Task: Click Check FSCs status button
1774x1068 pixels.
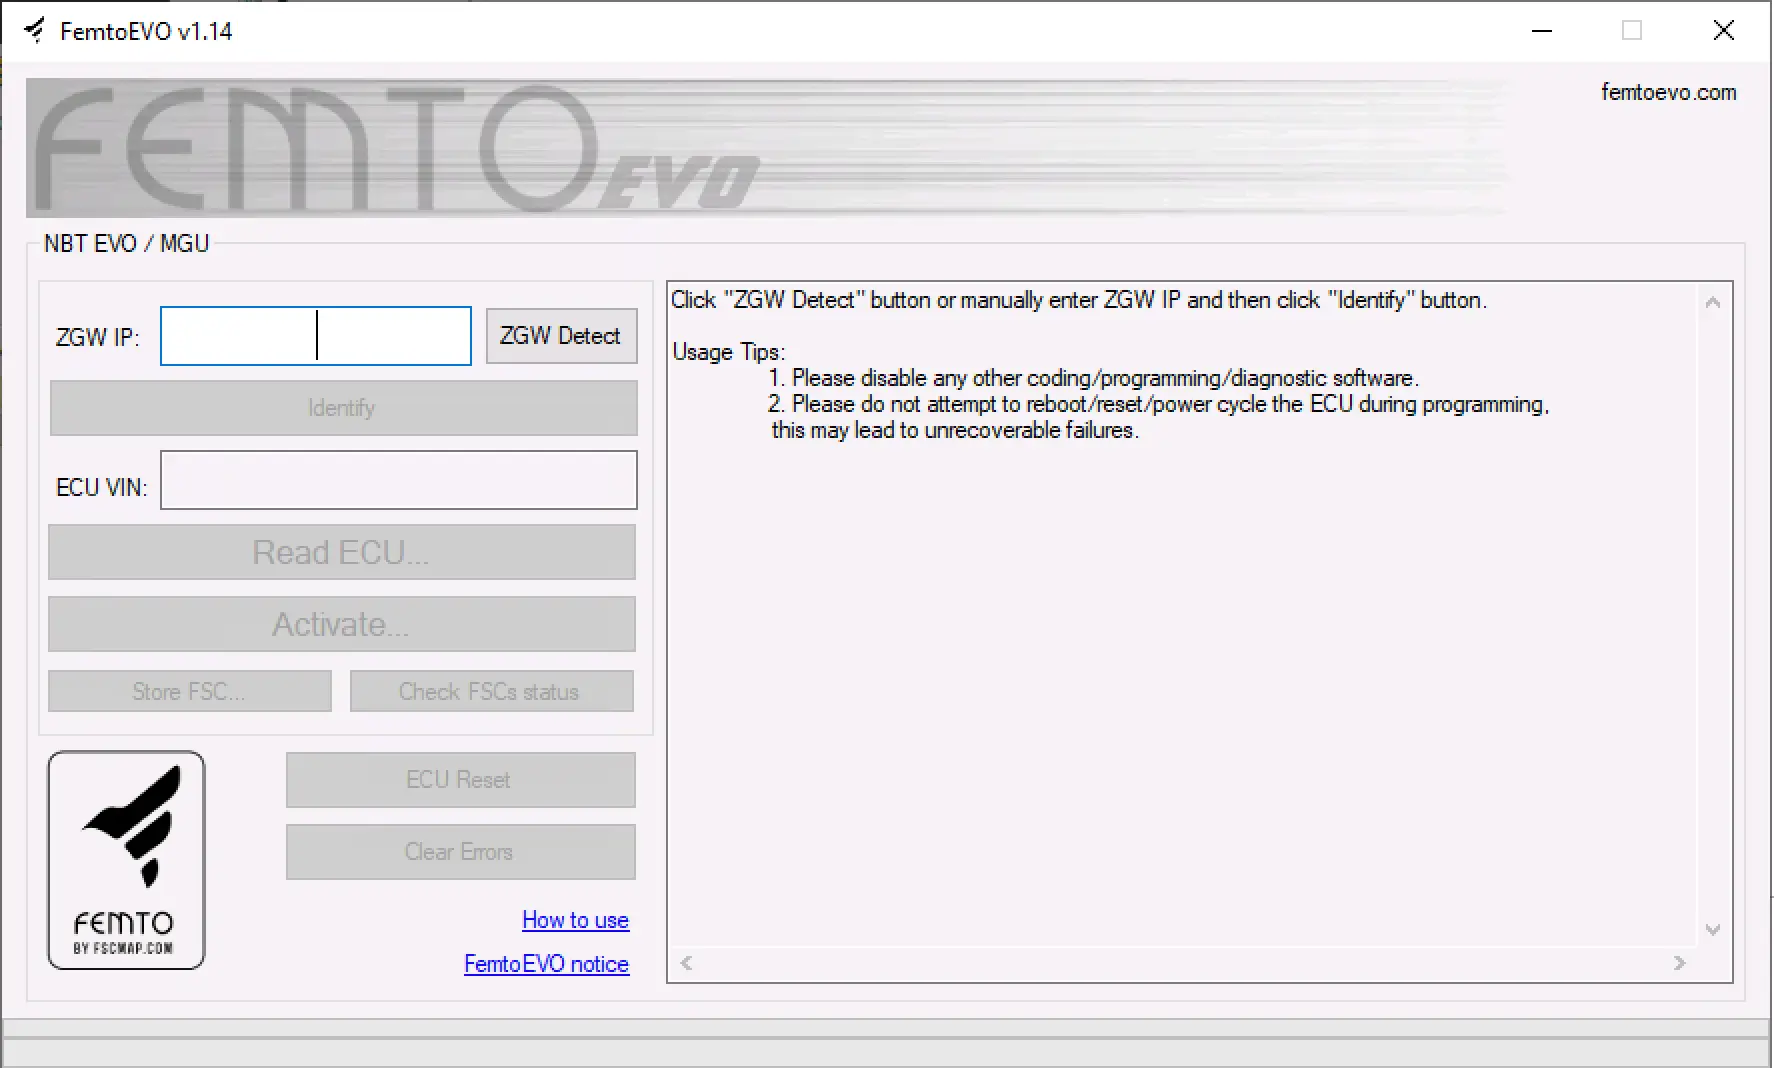Action: tap(491, 691)
